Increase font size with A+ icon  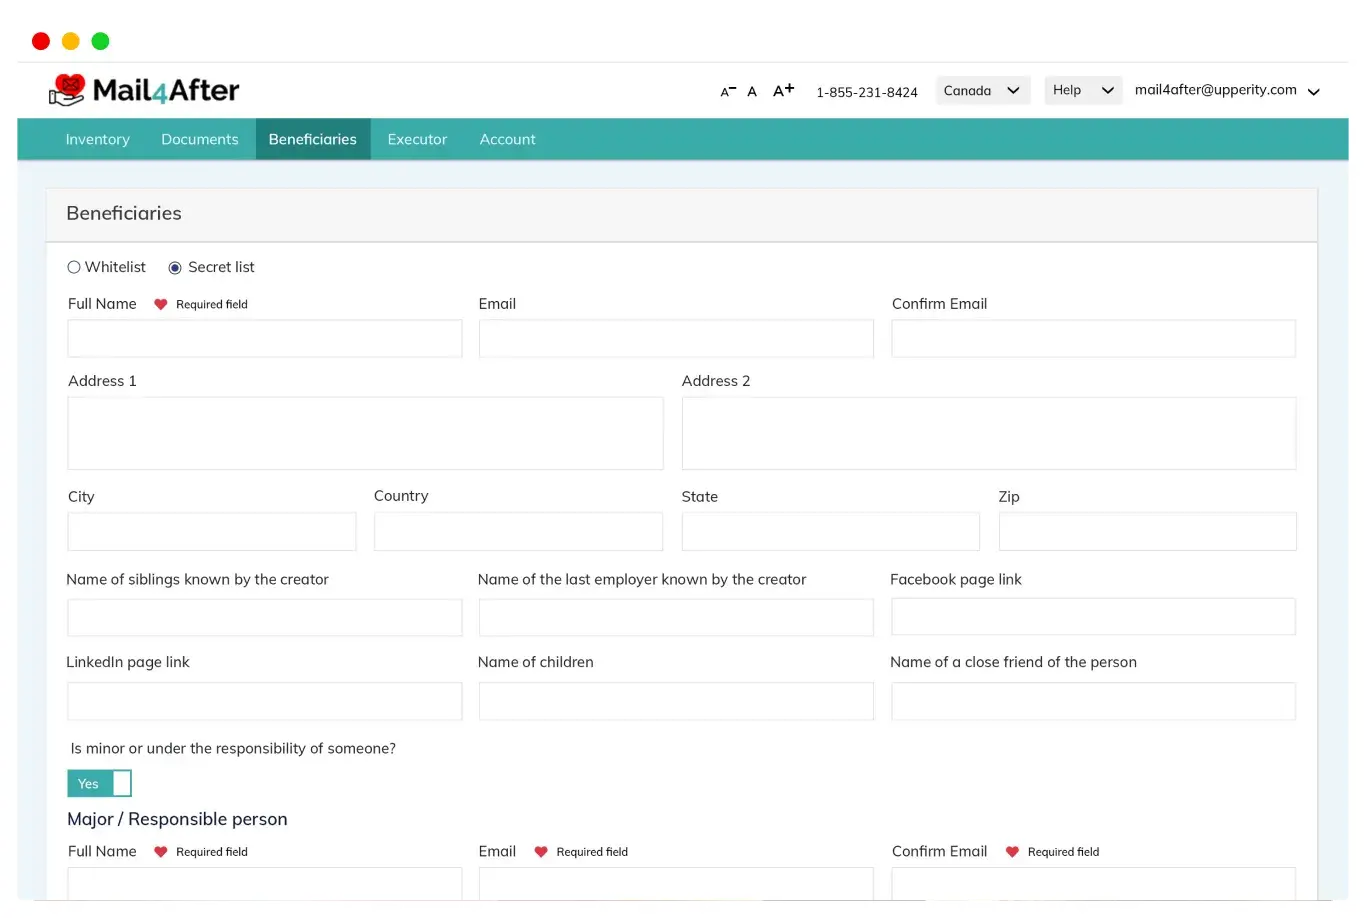(x=783, y=90)
